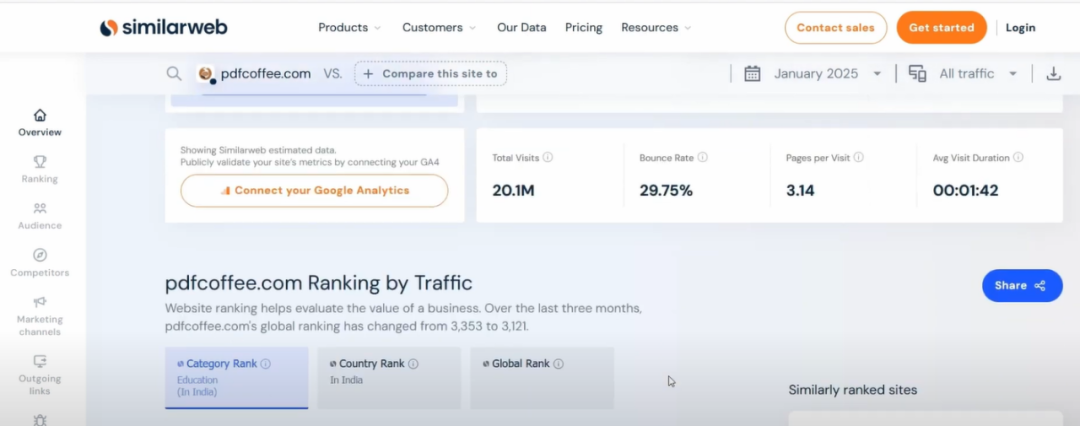Show info tooltip for Bounce Rate
The width and height of the screenshot is (1080, 426).
point(703,158)
